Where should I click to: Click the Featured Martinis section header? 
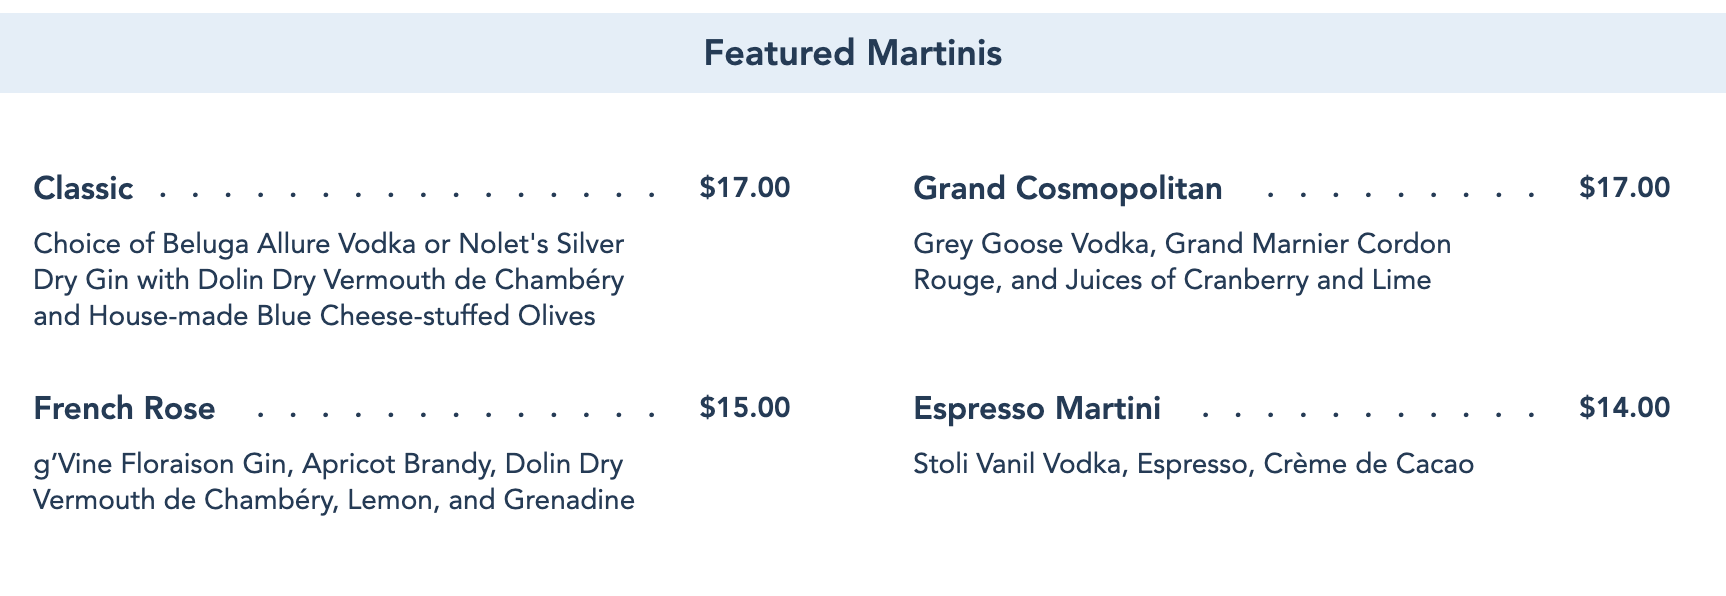852,53
